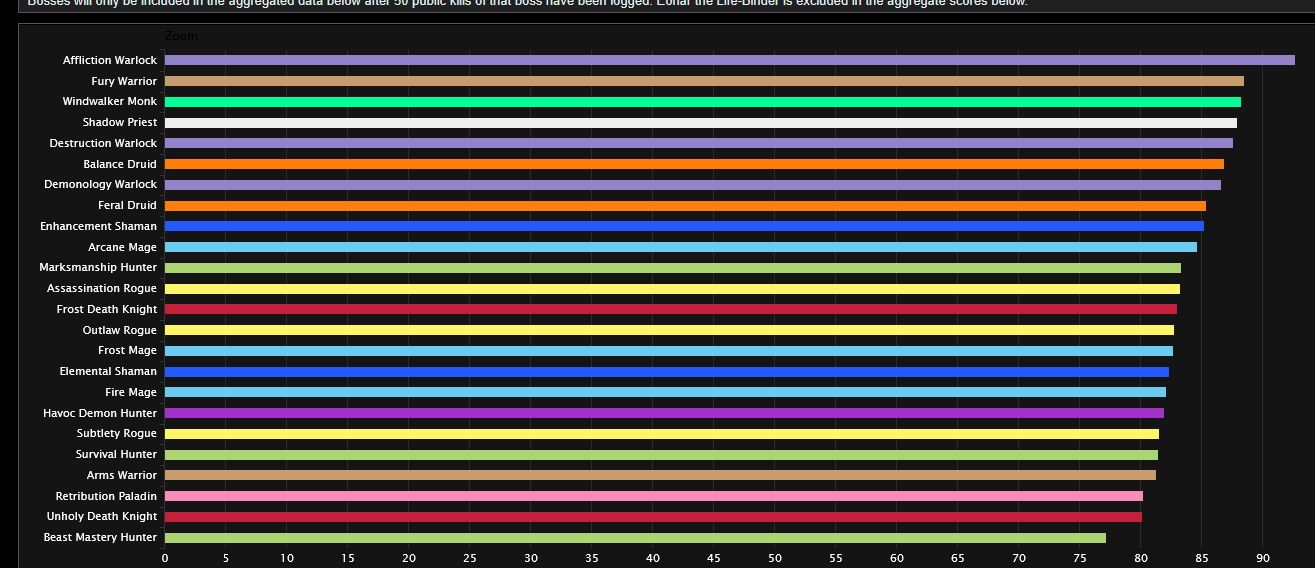Viewport: 1315px width, 568px height.
Task: Click the Fire Mage bar
Action: (x=665, y=392)
